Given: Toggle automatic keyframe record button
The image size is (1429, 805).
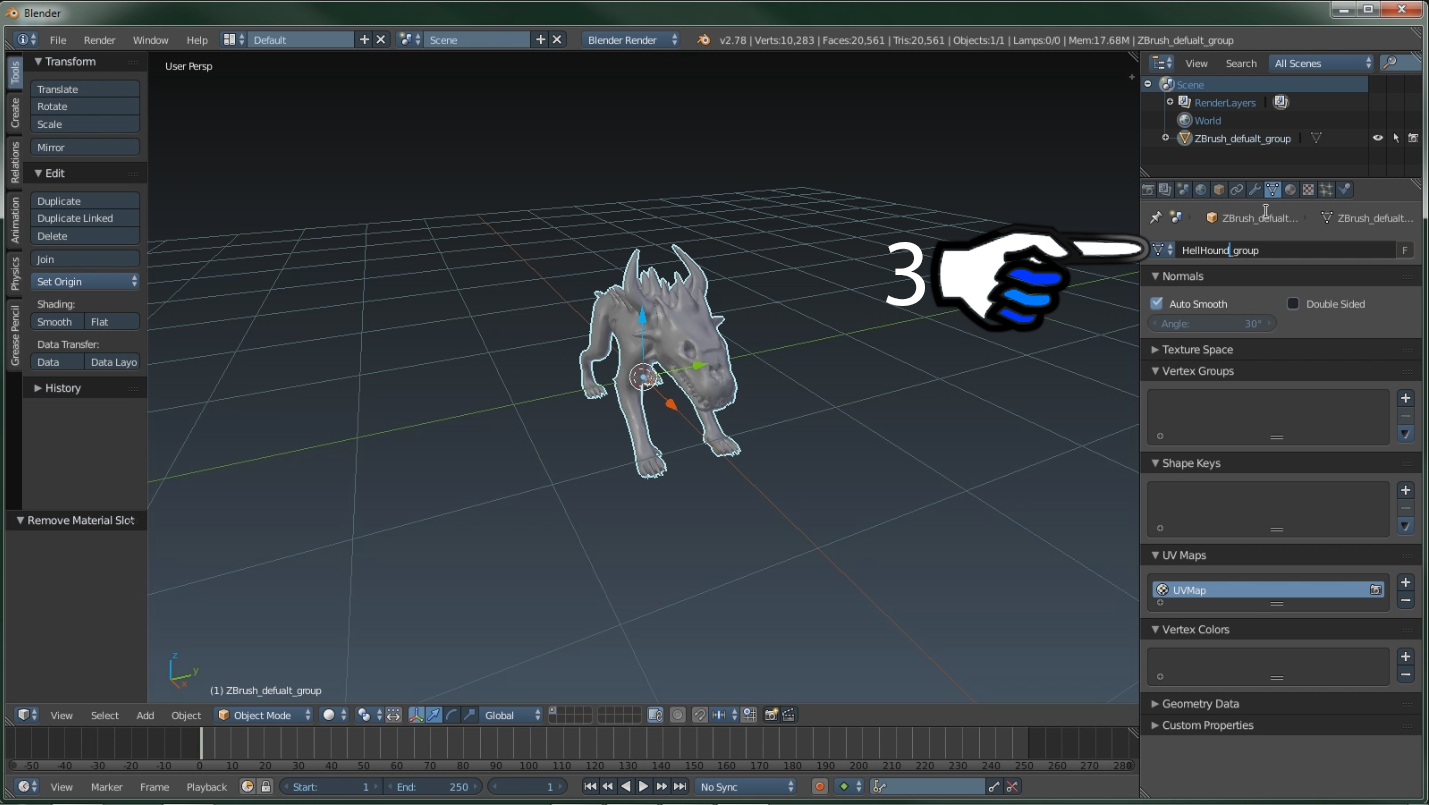Looking at the screenshot, I should click(820, 787).
